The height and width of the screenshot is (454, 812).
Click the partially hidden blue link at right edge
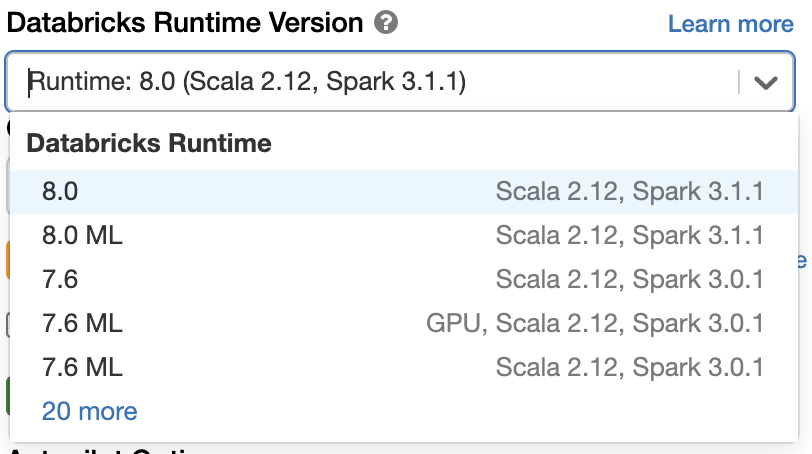[x=802, y=261]
